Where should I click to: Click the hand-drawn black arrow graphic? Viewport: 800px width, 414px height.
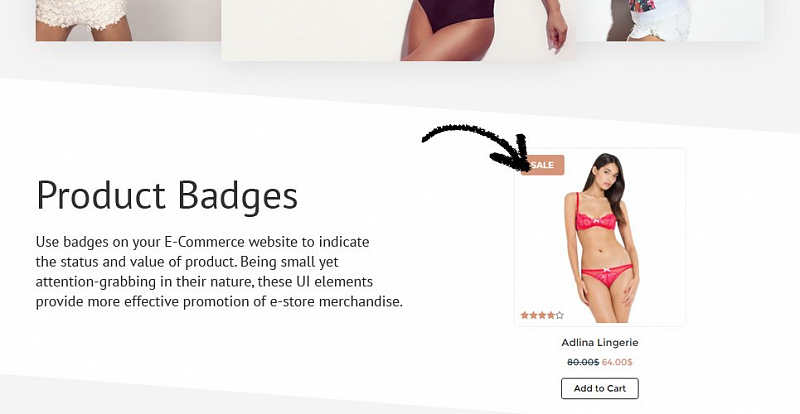tap(477, 146)
